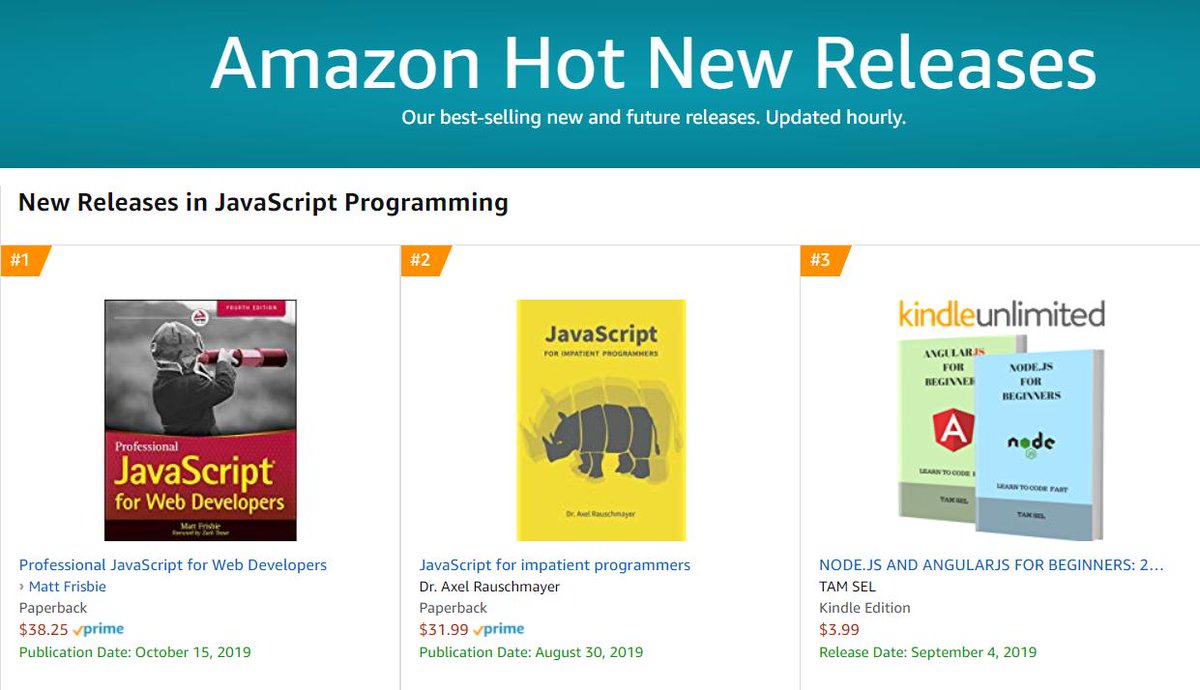Viewport: 1200px width, 690px height.
Task: Click 'Publication Date: October 15, 2019'
Action: click(135, 652)
